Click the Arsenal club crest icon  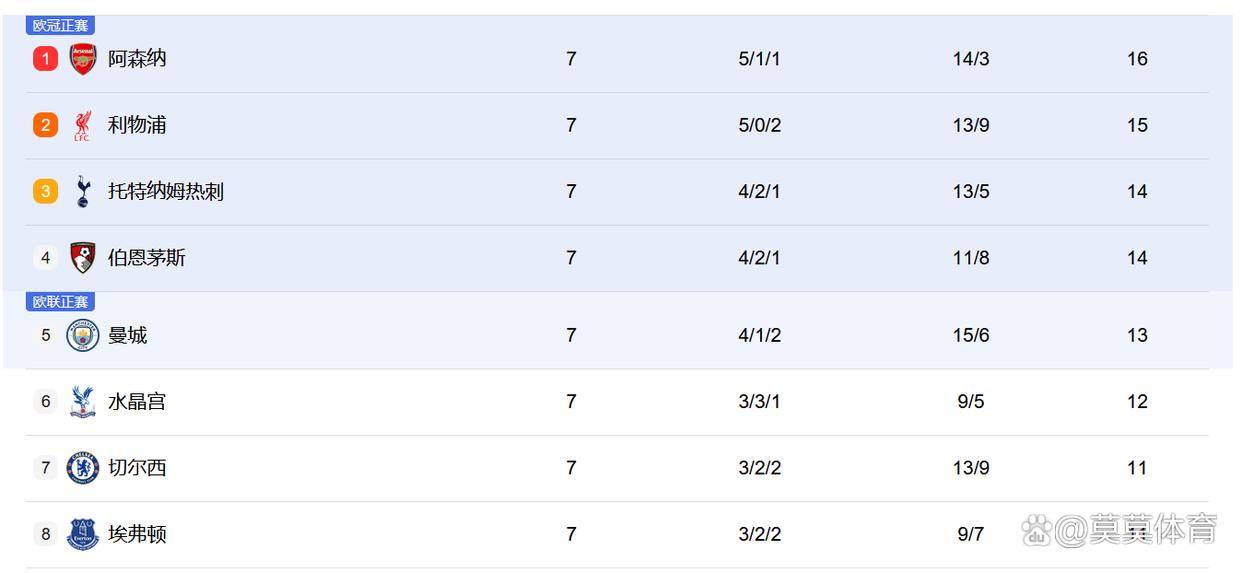[83, 59]
